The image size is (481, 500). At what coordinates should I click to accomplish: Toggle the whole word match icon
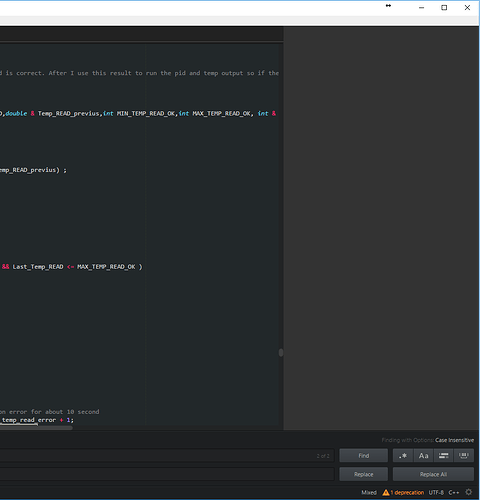(464, 455)
